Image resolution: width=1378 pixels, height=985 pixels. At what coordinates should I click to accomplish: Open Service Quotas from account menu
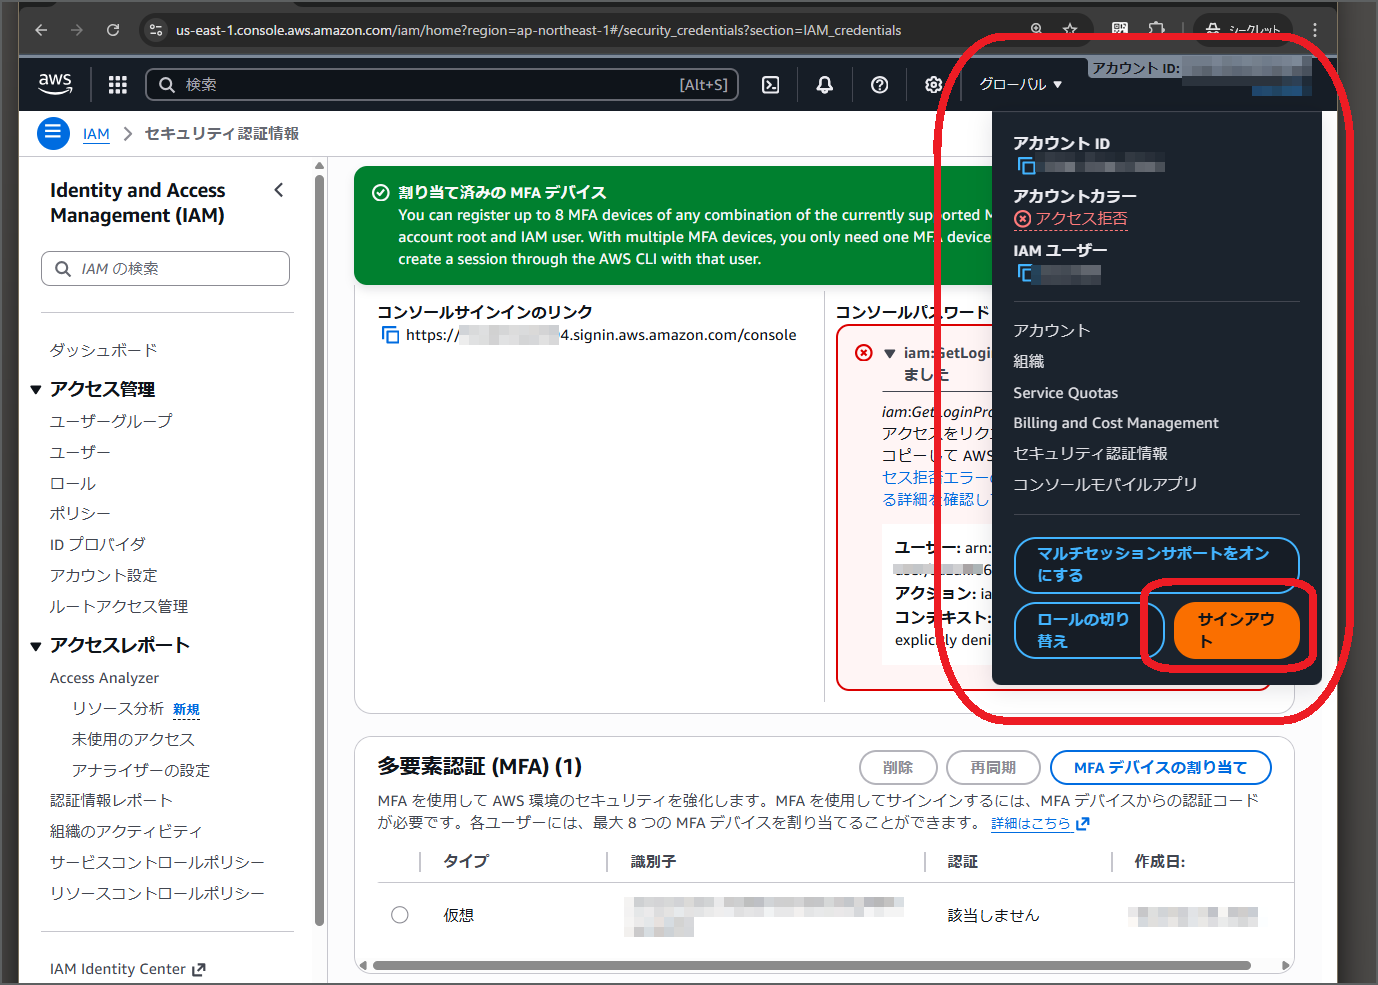[1066, 393]
